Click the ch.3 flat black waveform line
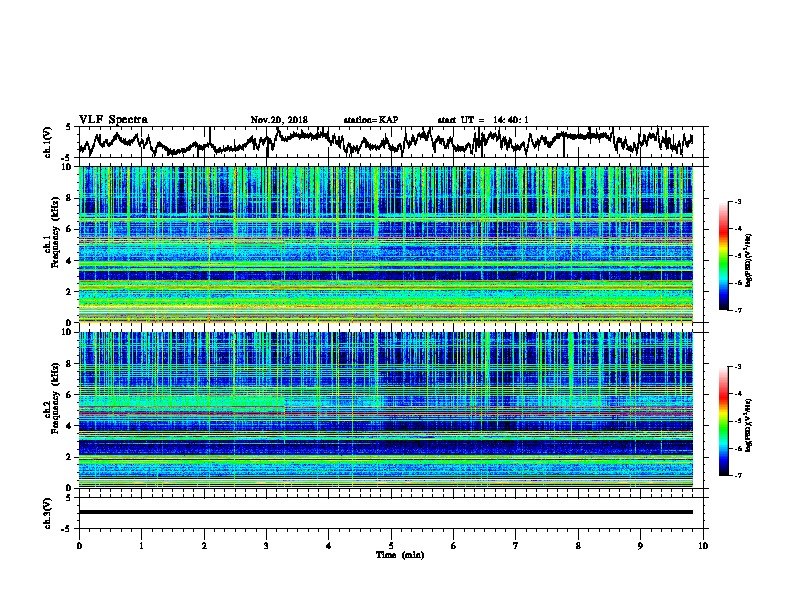The image size is (792, 612). 386,512
